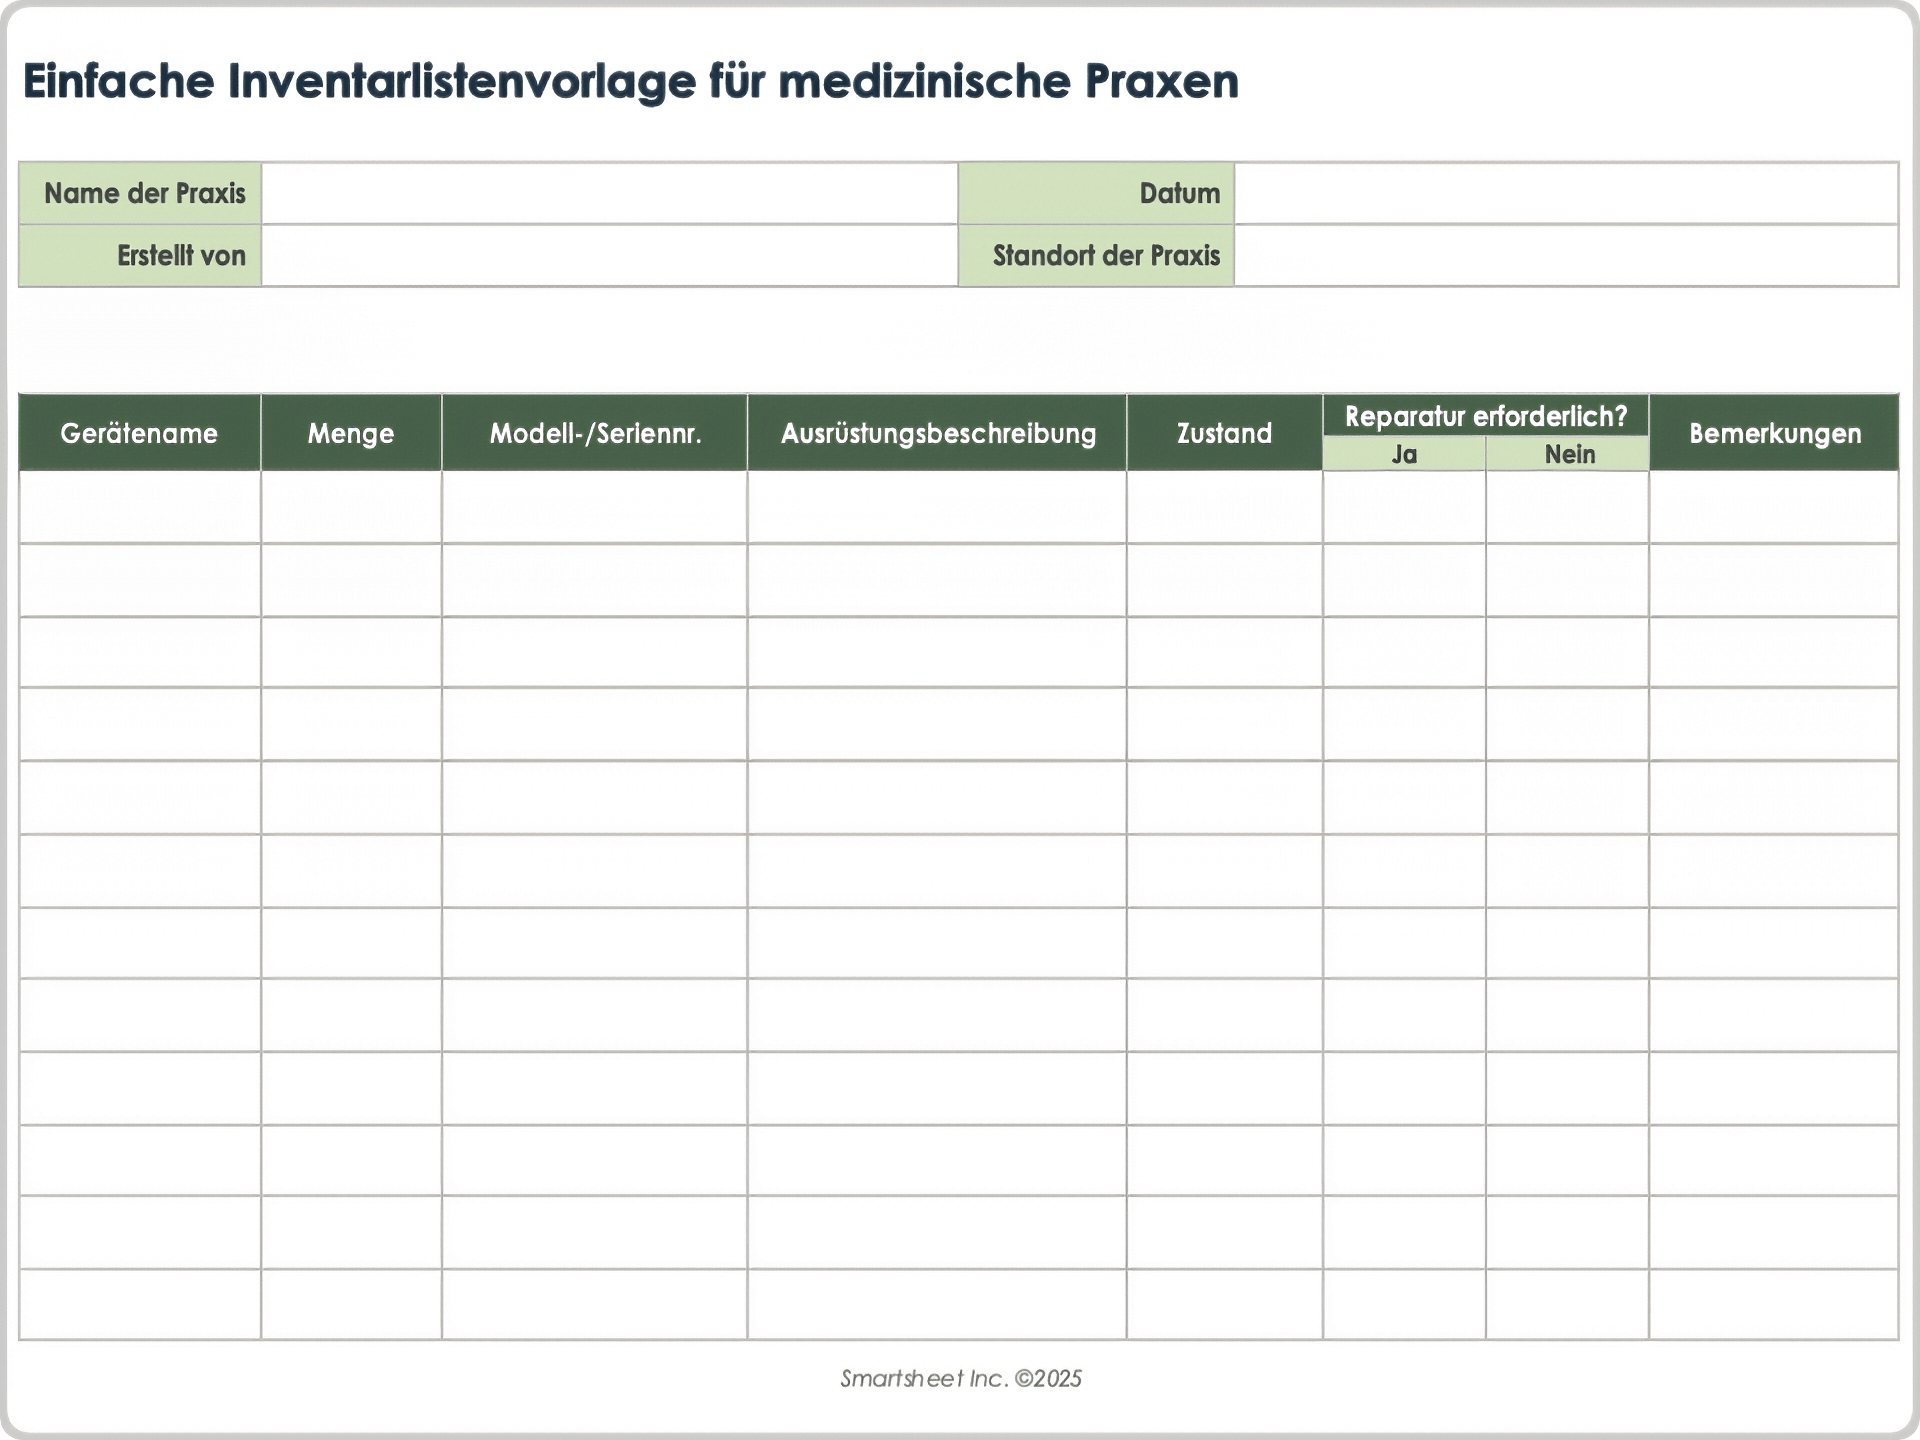Click the Name der Praxis input field
Viewport: 1920px width, 1440px height.
click(x=609, y=194)
